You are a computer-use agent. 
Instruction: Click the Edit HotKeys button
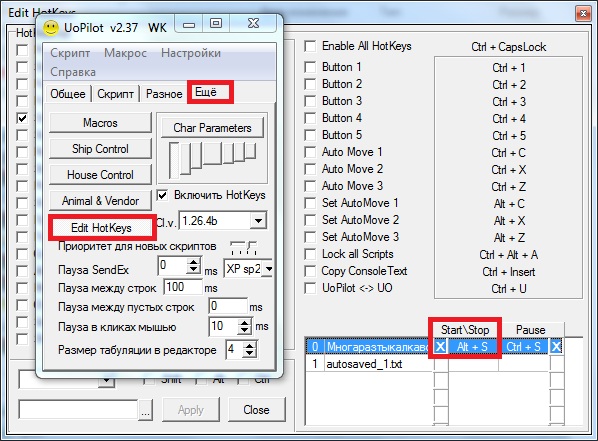(x=101, y=228)
